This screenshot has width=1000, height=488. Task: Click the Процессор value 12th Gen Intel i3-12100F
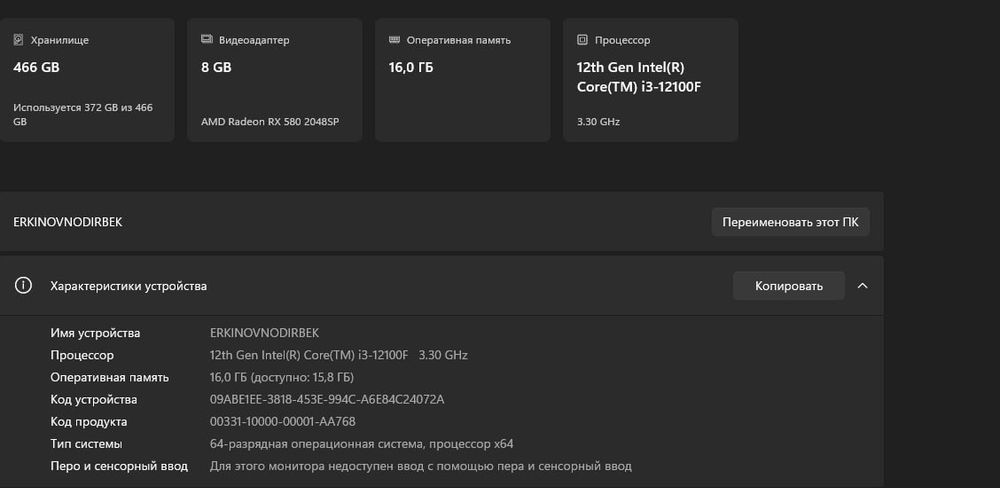339,355
